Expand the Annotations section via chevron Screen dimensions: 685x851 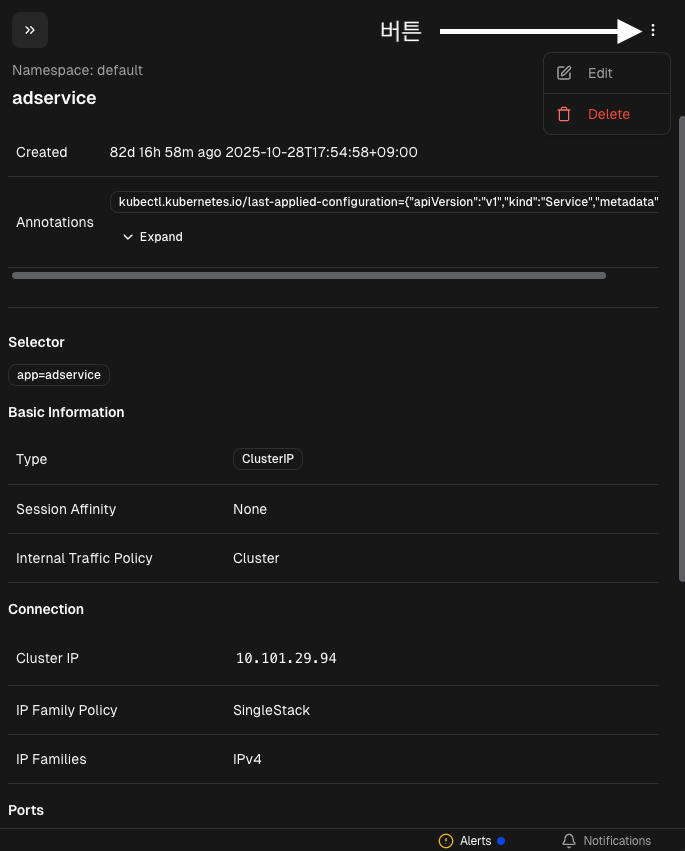tap(128, 237)
